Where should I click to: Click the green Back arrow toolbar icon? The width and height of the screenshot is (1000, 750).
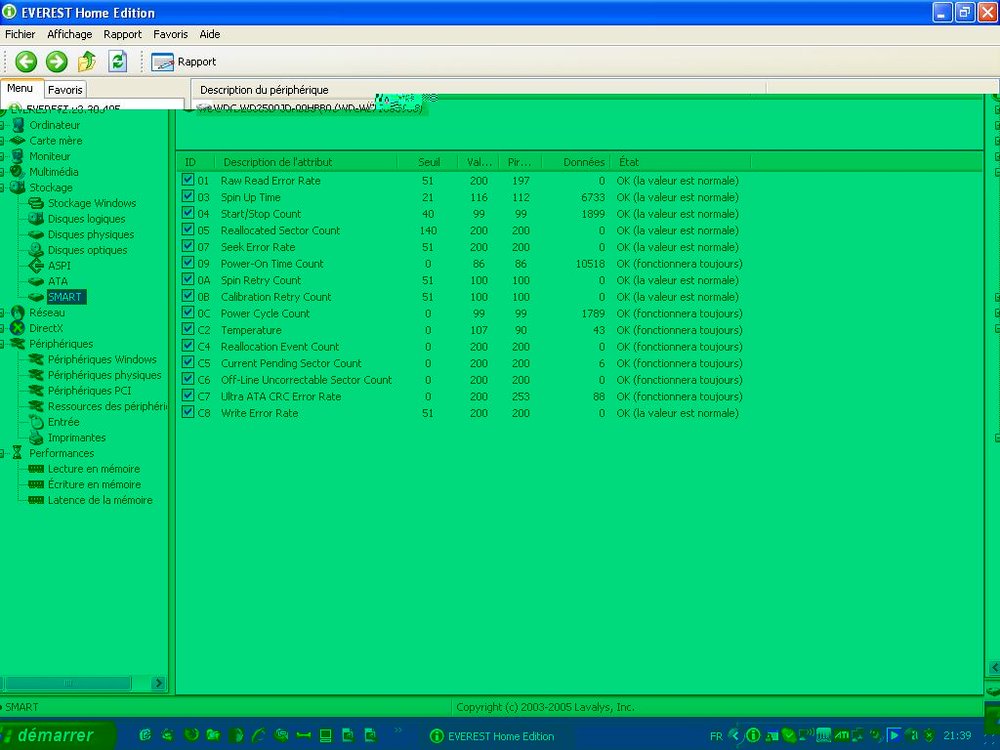tap(26, 62)
